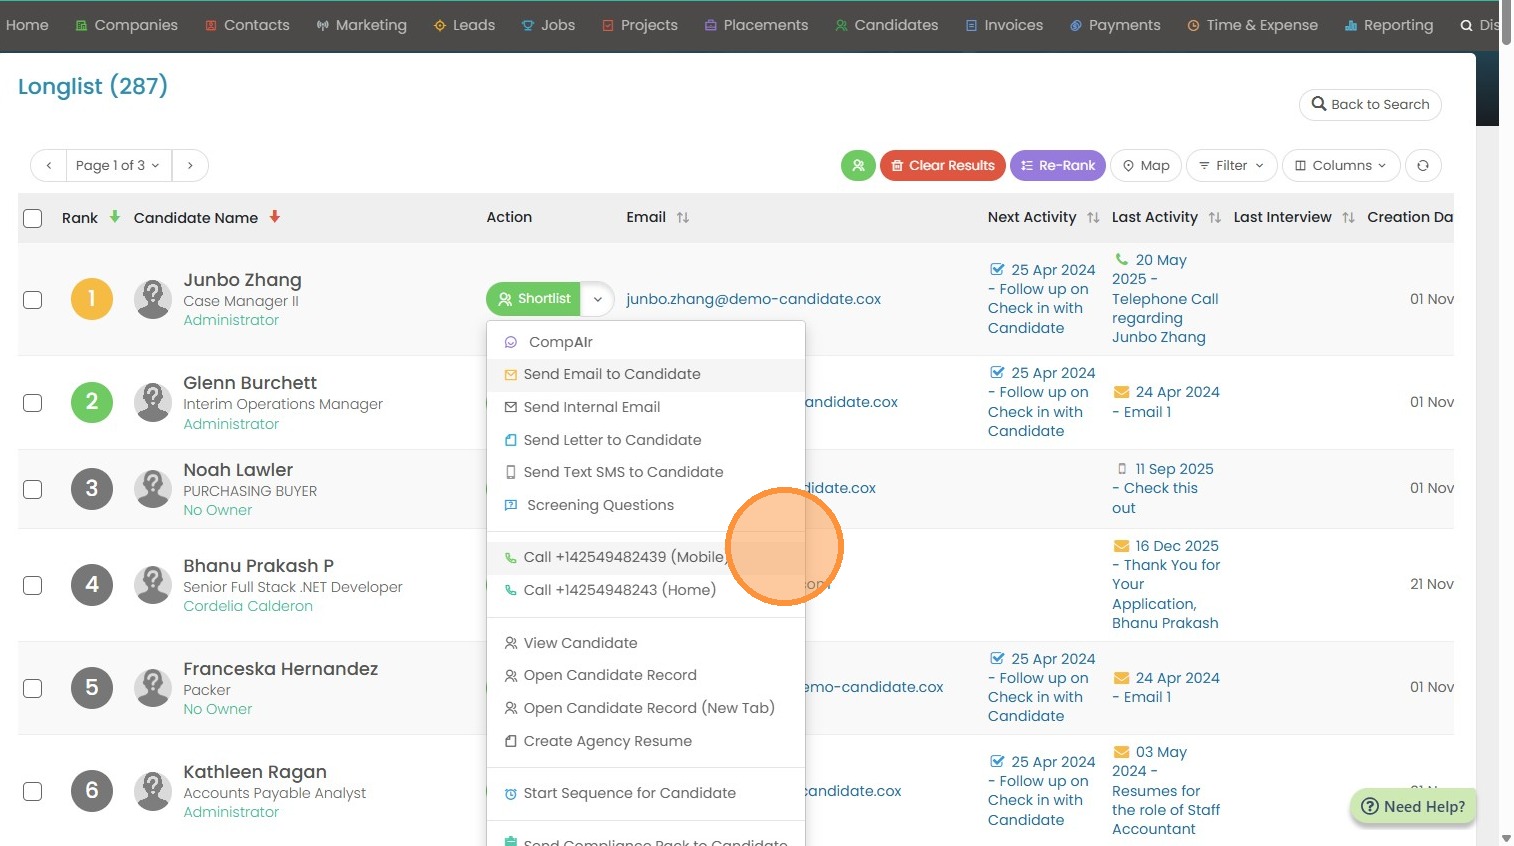Select Noah Lawler's row checkbox

tap(33, 489)
